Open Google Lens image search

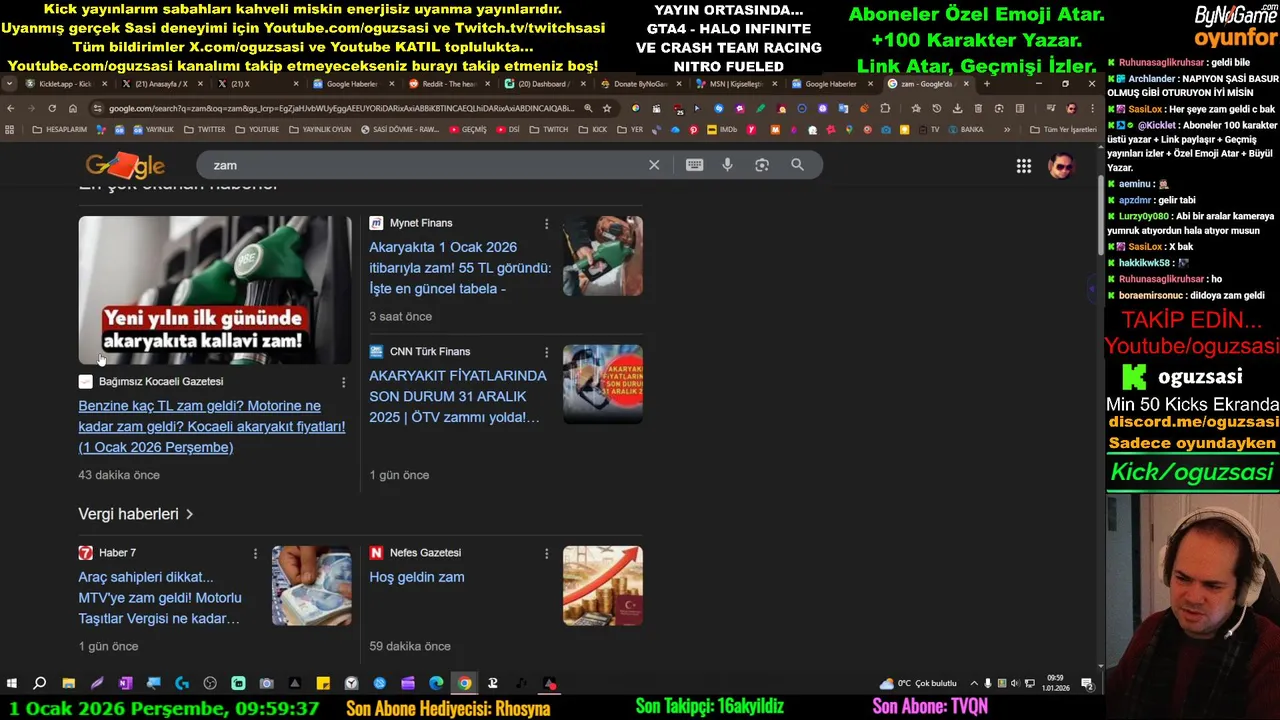pyautogui.click(x=762, y=165)
